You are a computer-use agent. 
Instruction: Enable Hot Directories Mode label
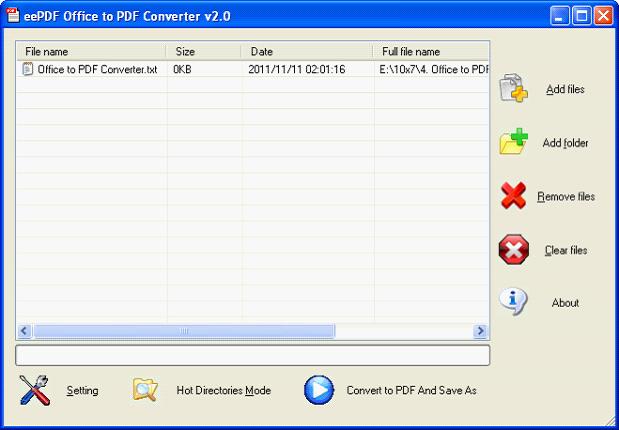click(223, 391)
